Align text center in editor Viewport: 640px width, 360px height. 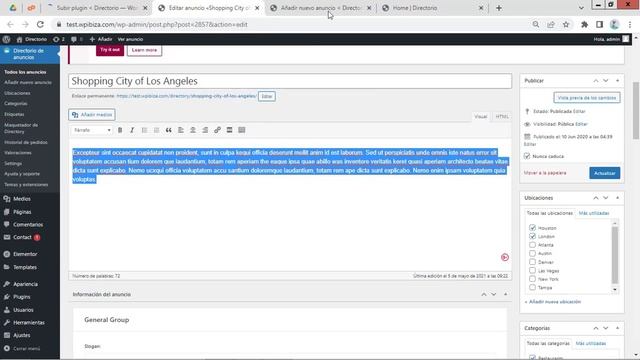click(x=193, y=130)
